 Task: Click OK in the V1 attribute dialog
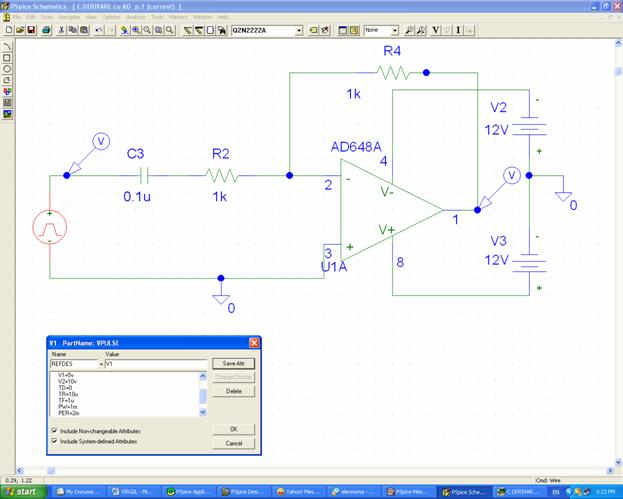click(233, 428)
